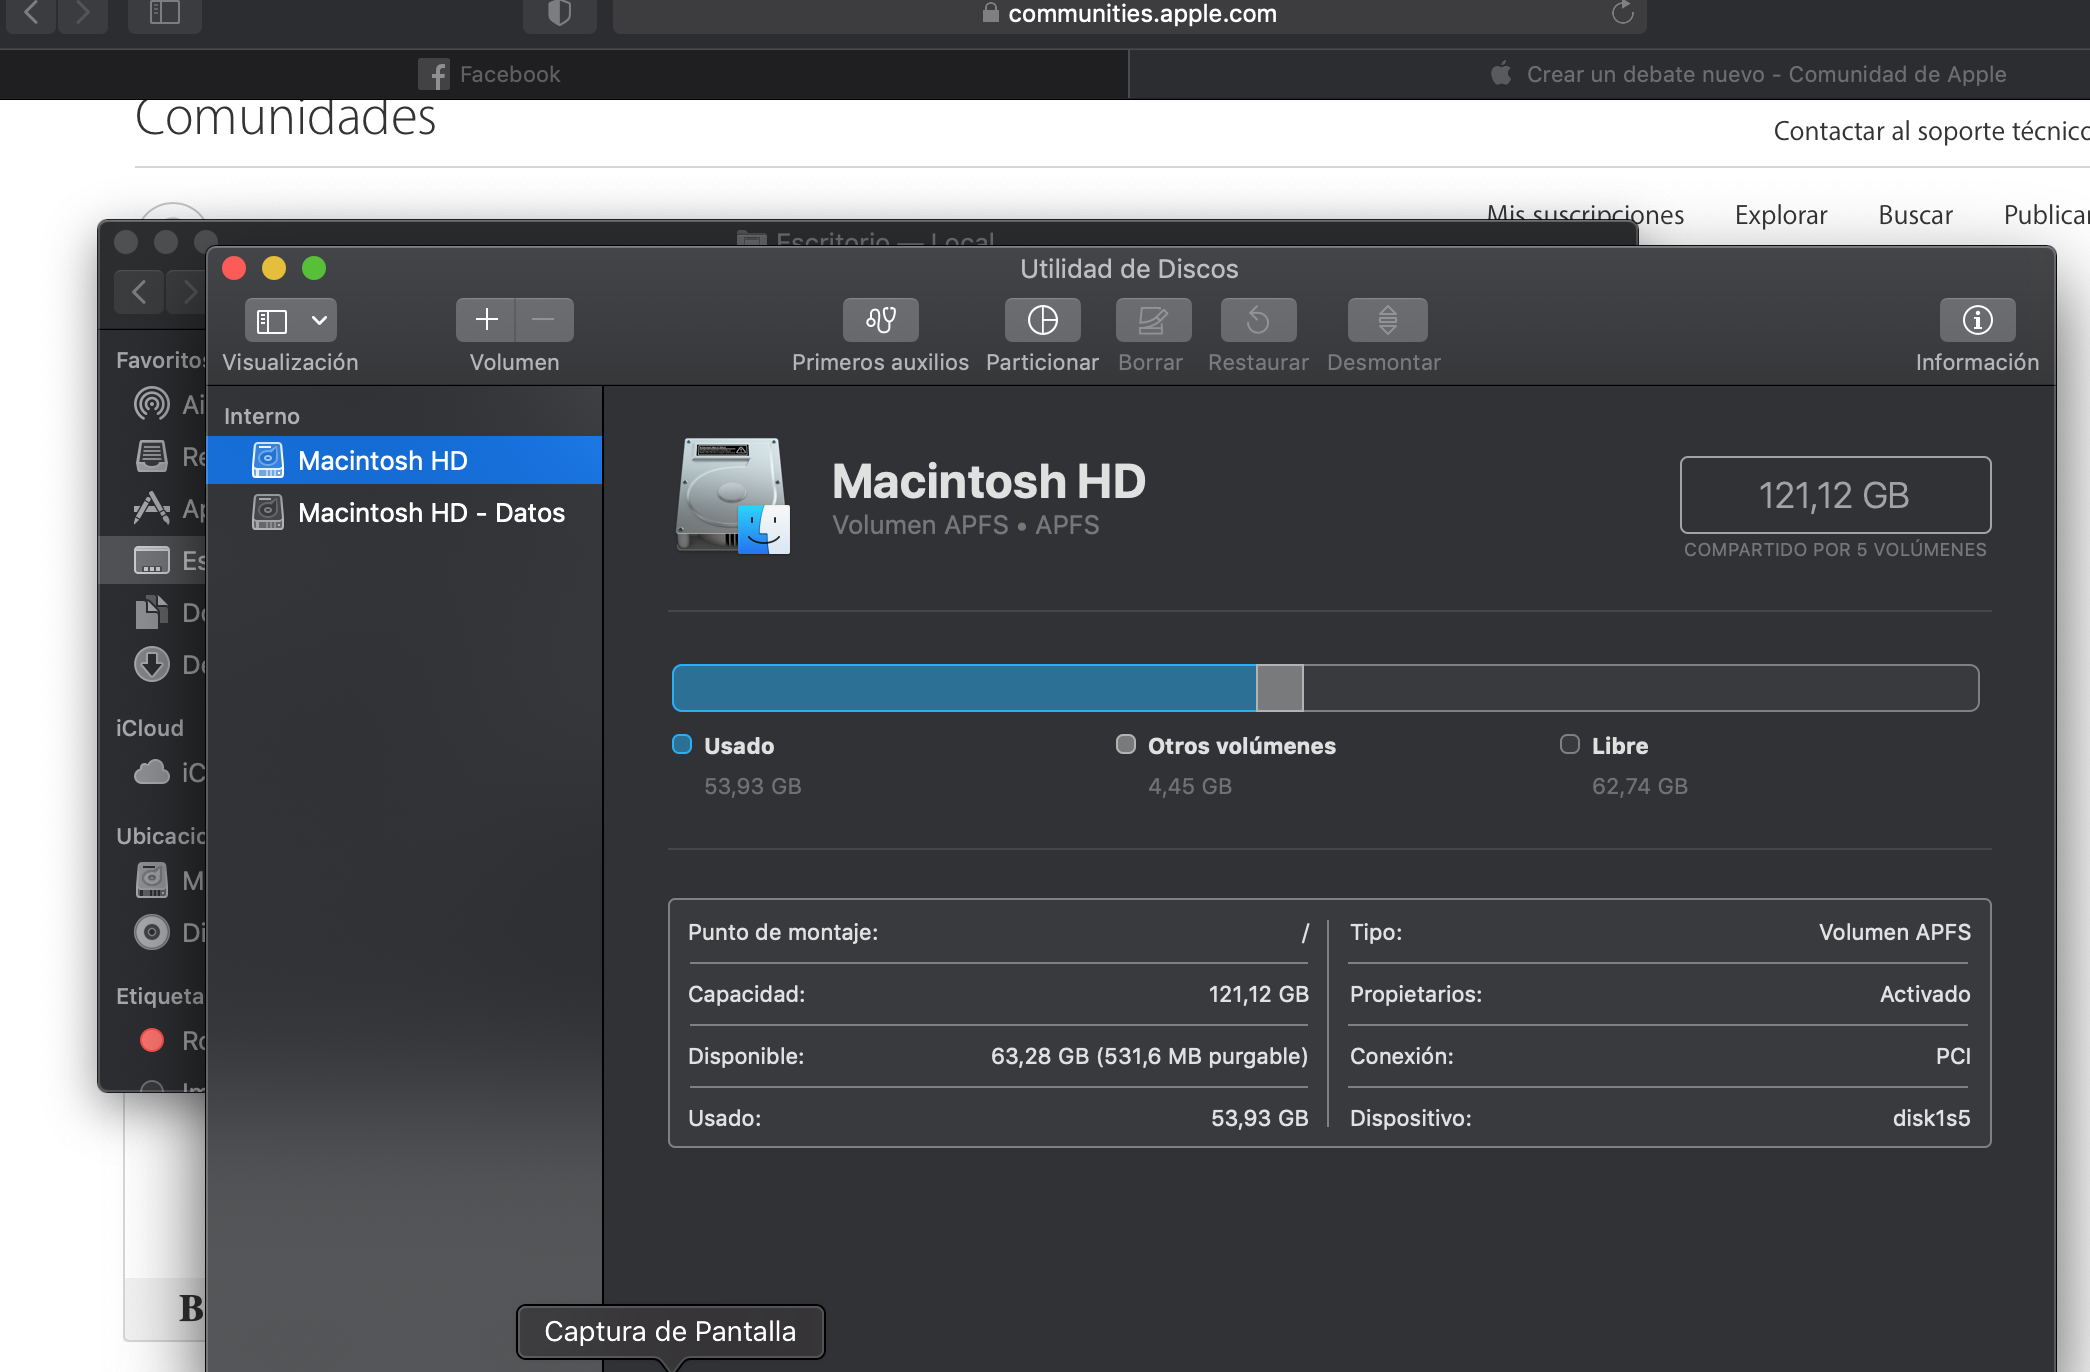
Task: Click the Visualización sidebar layout button
Action: [272, 320]
